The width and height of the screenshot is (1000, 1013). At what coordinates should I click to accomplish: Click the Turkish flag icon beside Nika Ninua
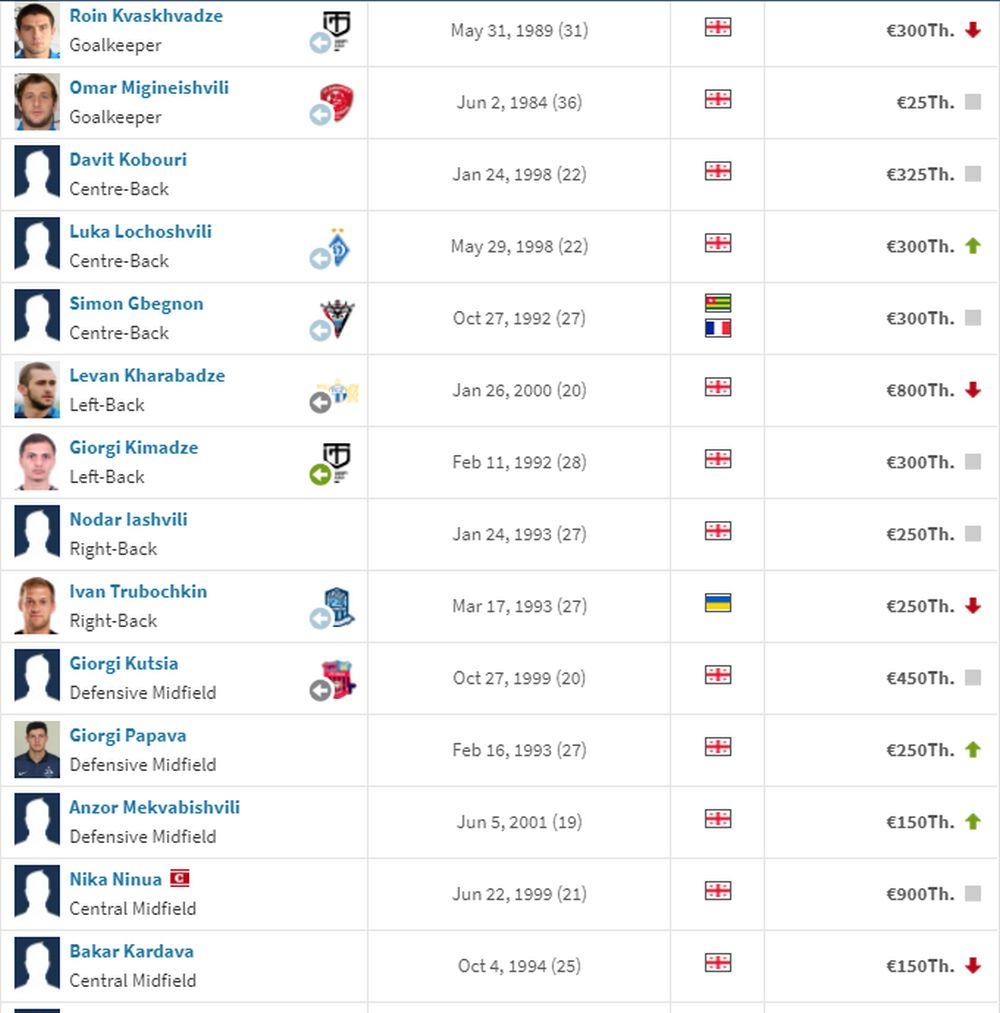coord(179,878)
